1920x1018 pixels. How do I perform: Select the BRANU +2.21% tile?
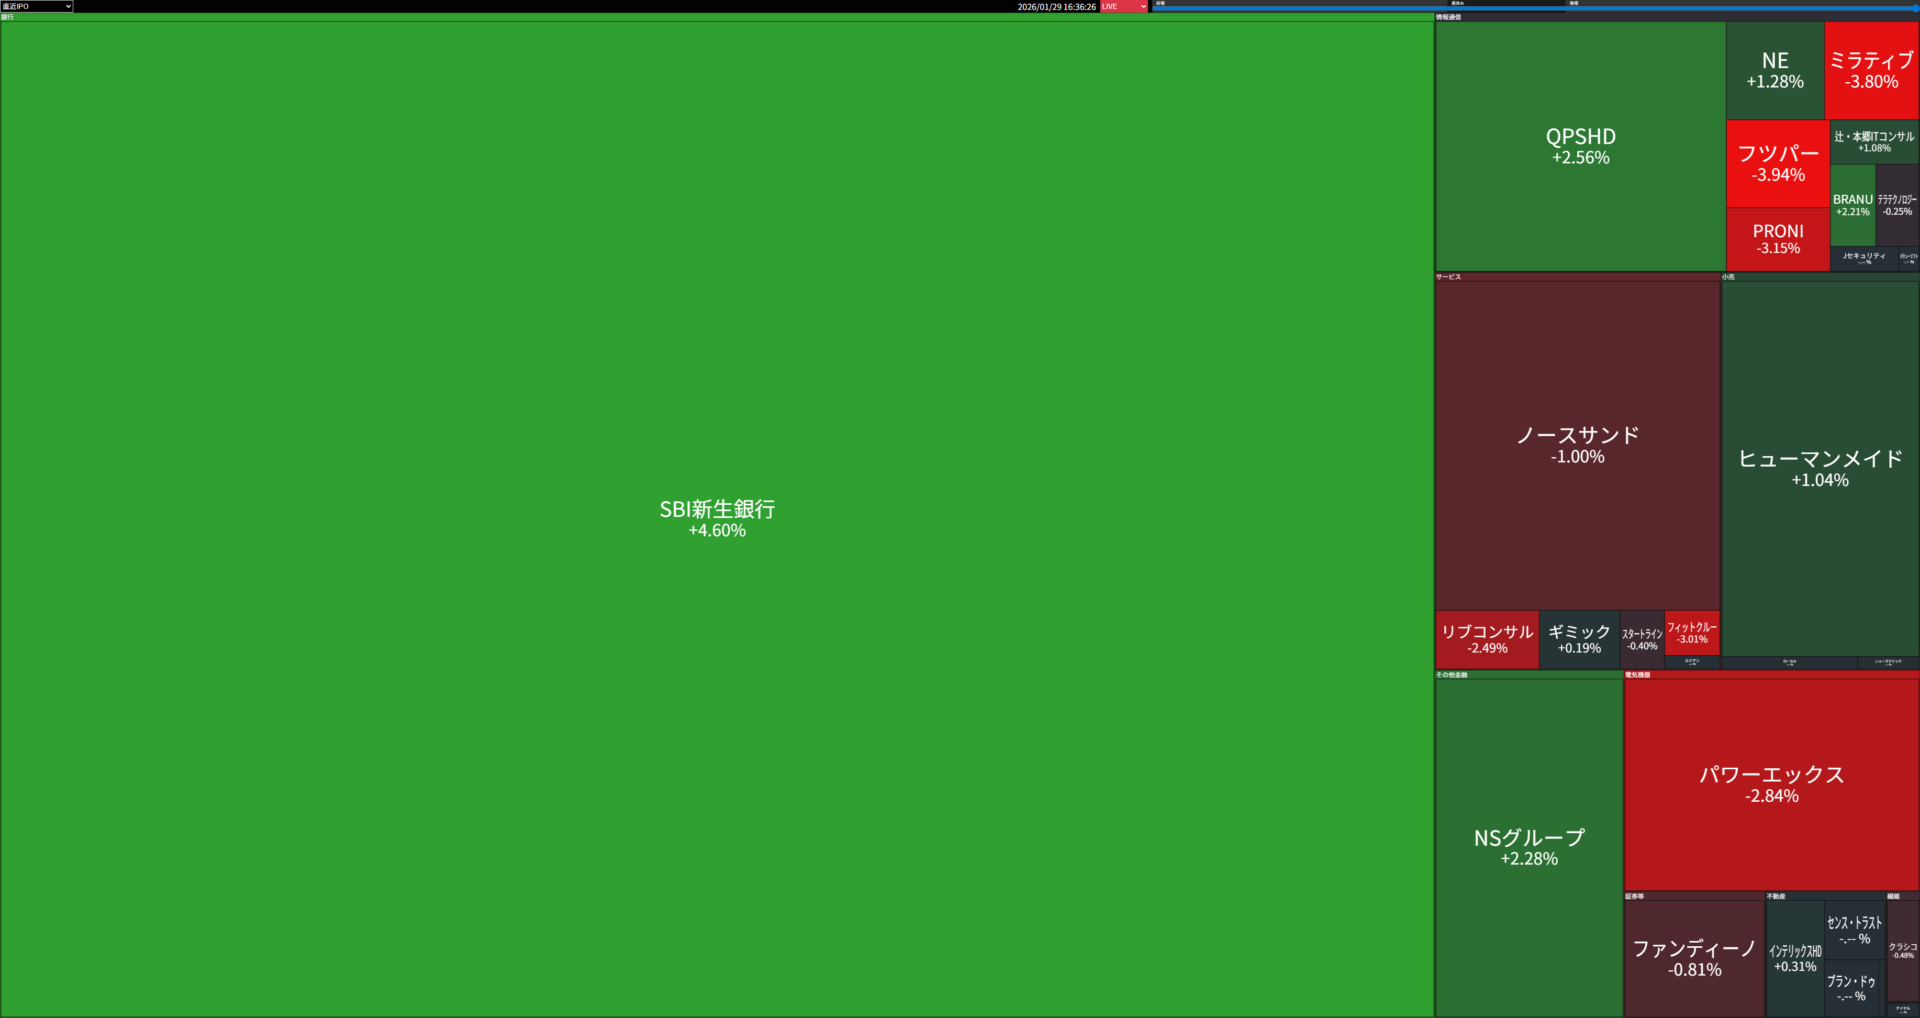[1852, 205]
